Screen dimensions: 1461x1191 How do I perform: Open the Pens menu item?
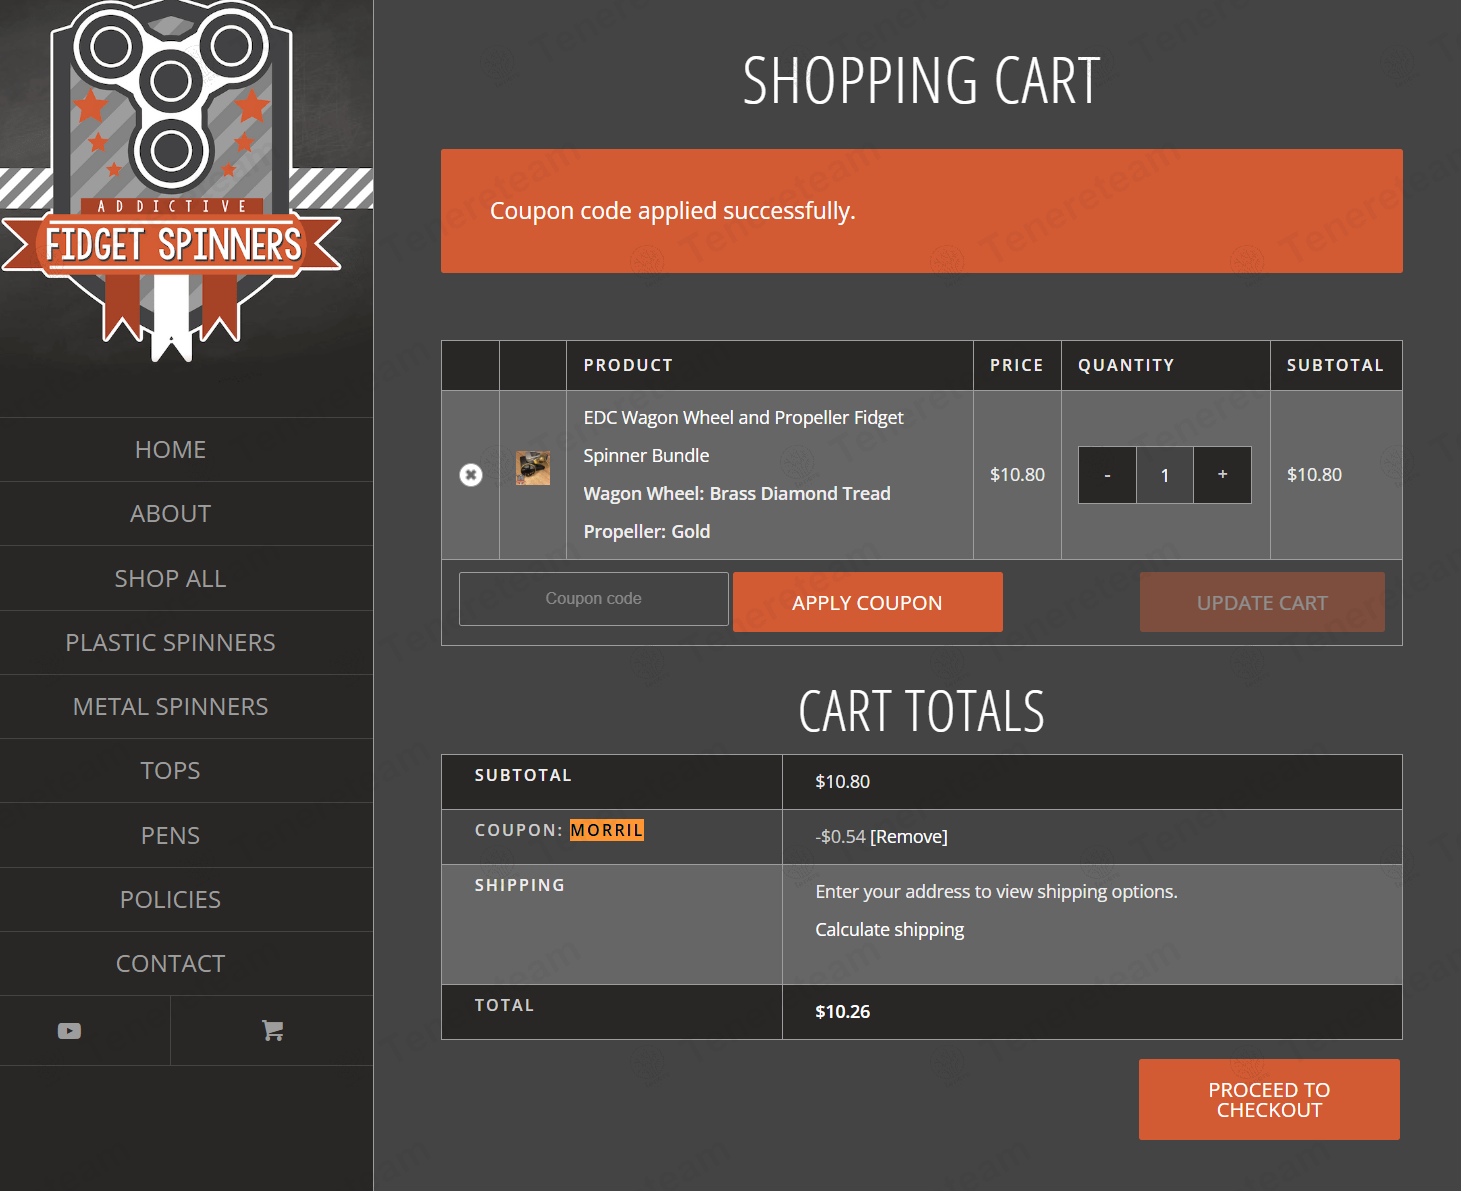171,836
